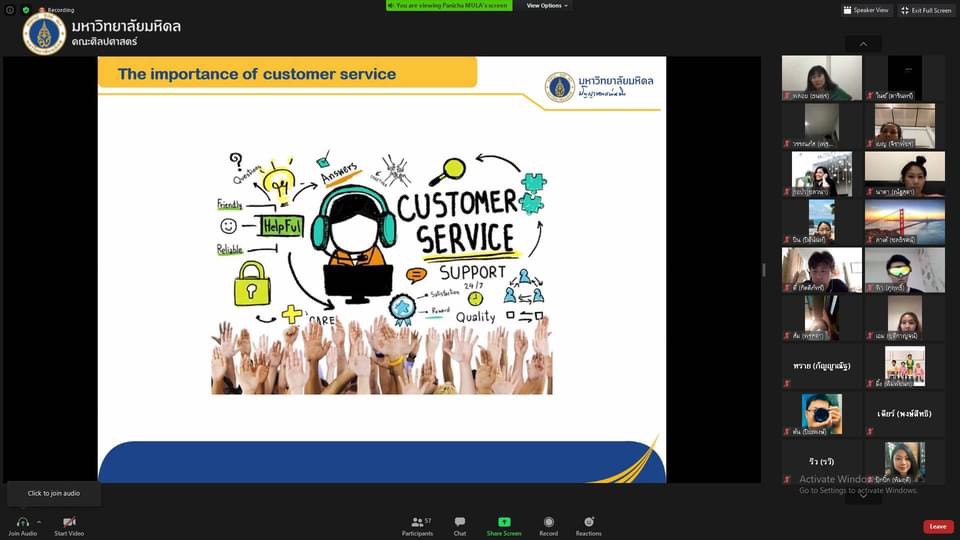Click the red Leave button

coord(937,526)
